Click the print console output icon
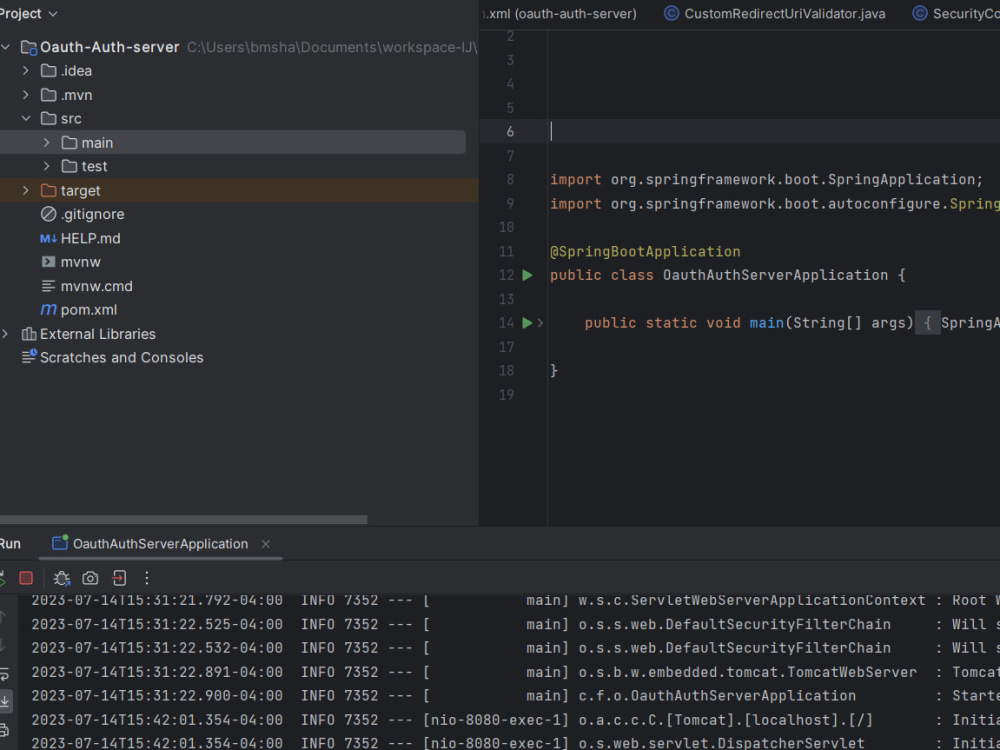Screen dimensions: 1000x750 click(4, 730)
